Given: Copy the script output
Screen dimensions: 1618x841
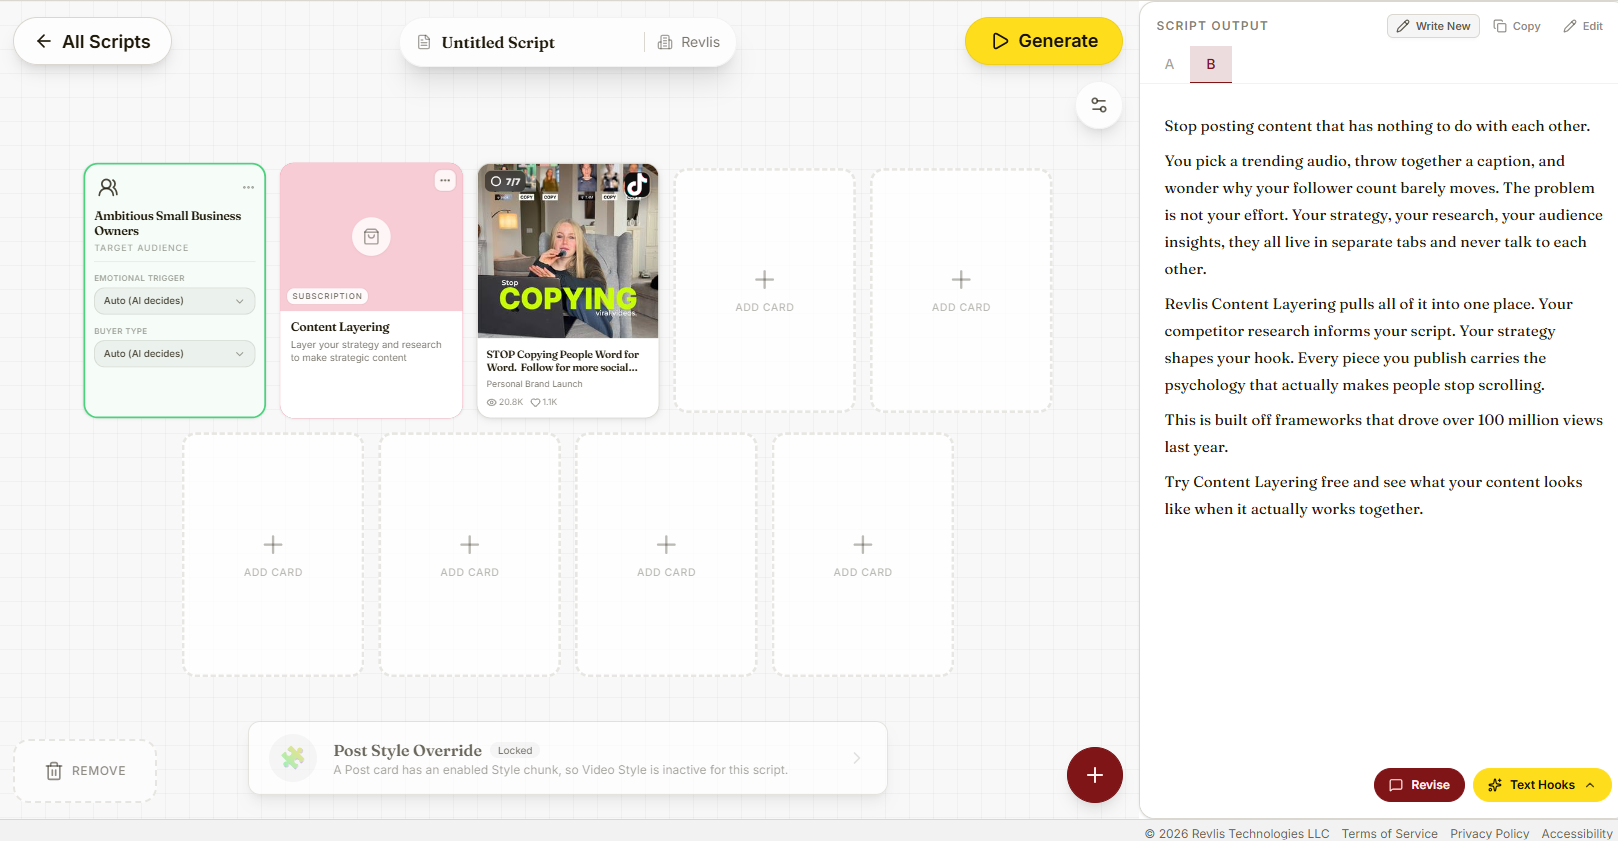Looking at the screenshot, I should coord(1517,26).
